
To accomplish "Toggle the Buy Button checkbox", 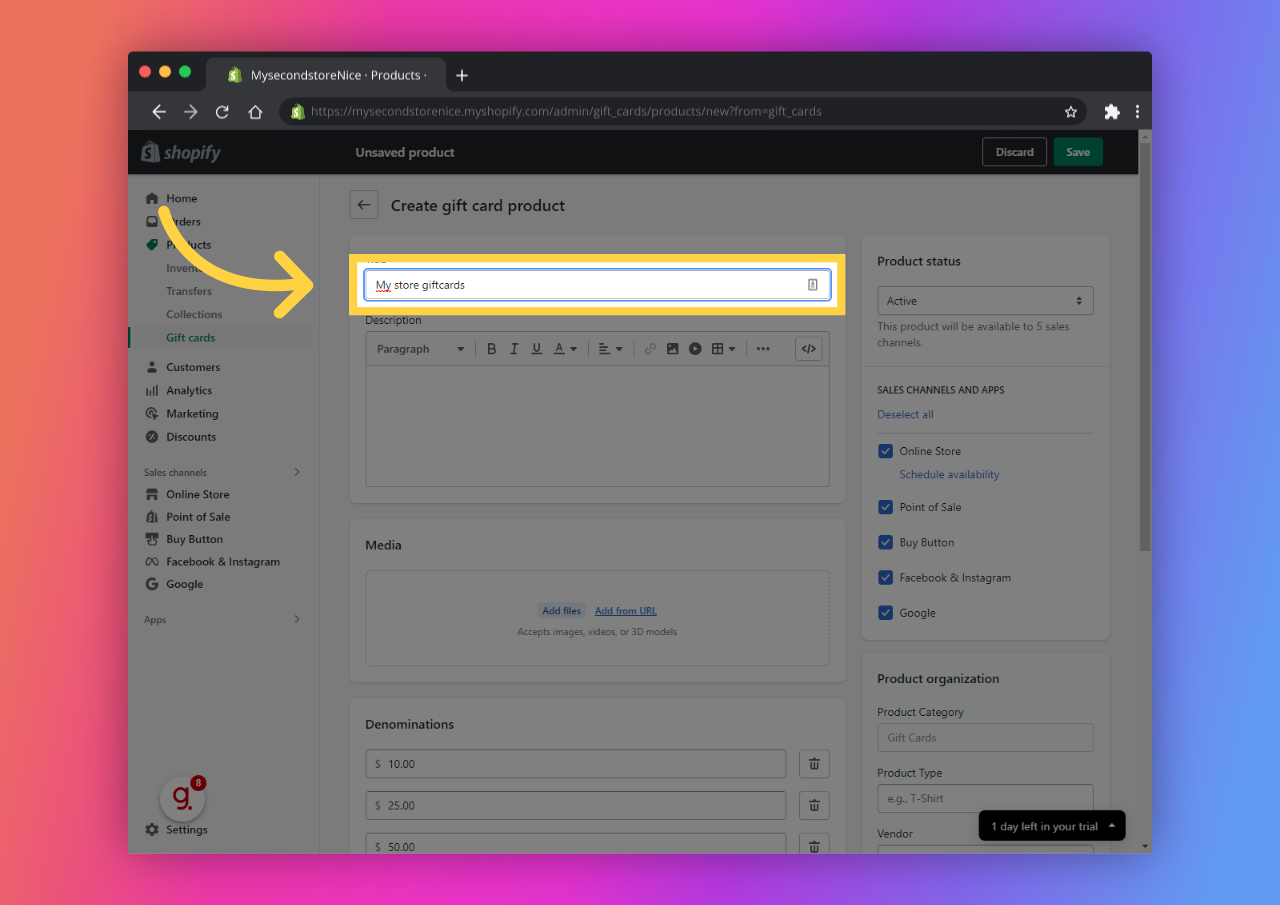I will (885, 542).
